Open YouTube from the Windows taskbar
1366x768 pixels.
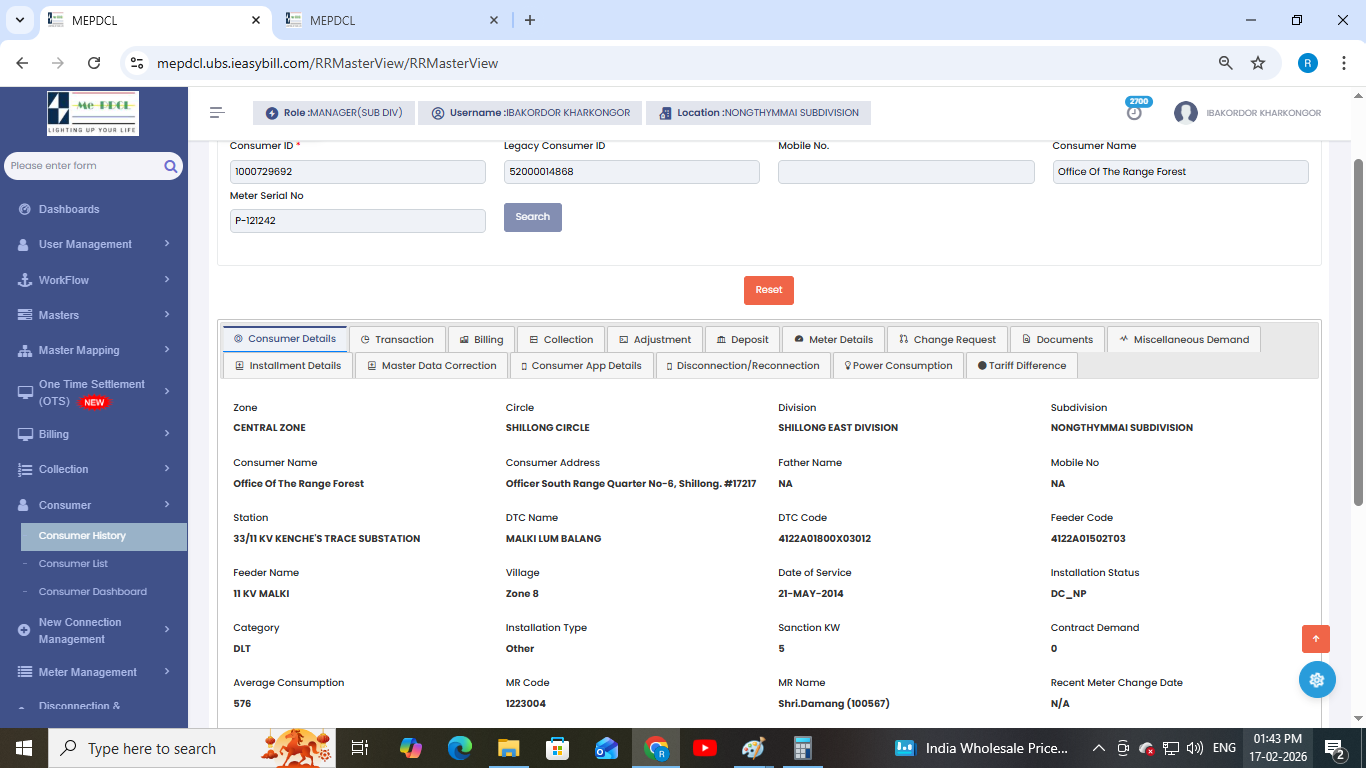pos(704,748)
